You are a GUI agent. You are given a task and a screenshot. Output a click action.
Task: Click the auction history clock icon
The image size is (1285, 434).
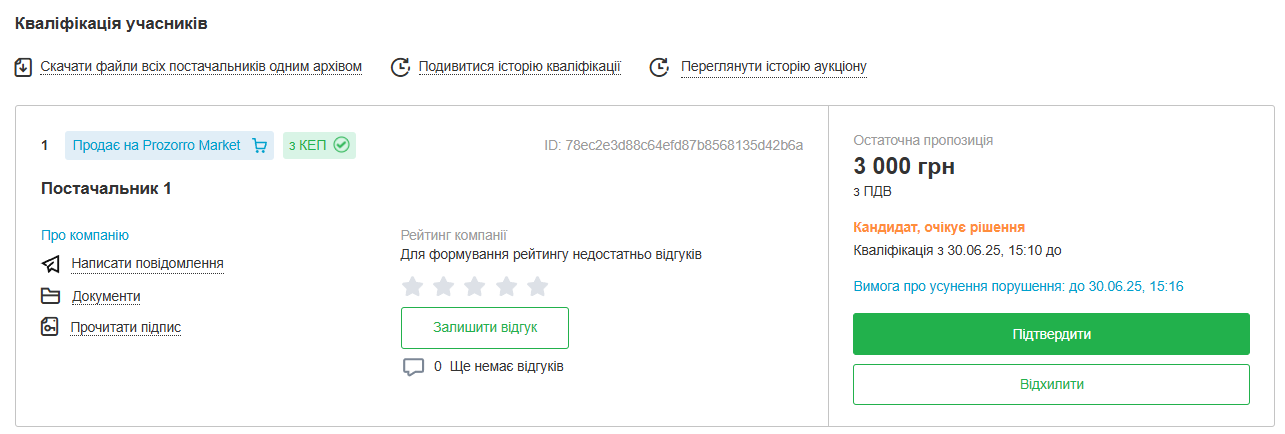659,67
